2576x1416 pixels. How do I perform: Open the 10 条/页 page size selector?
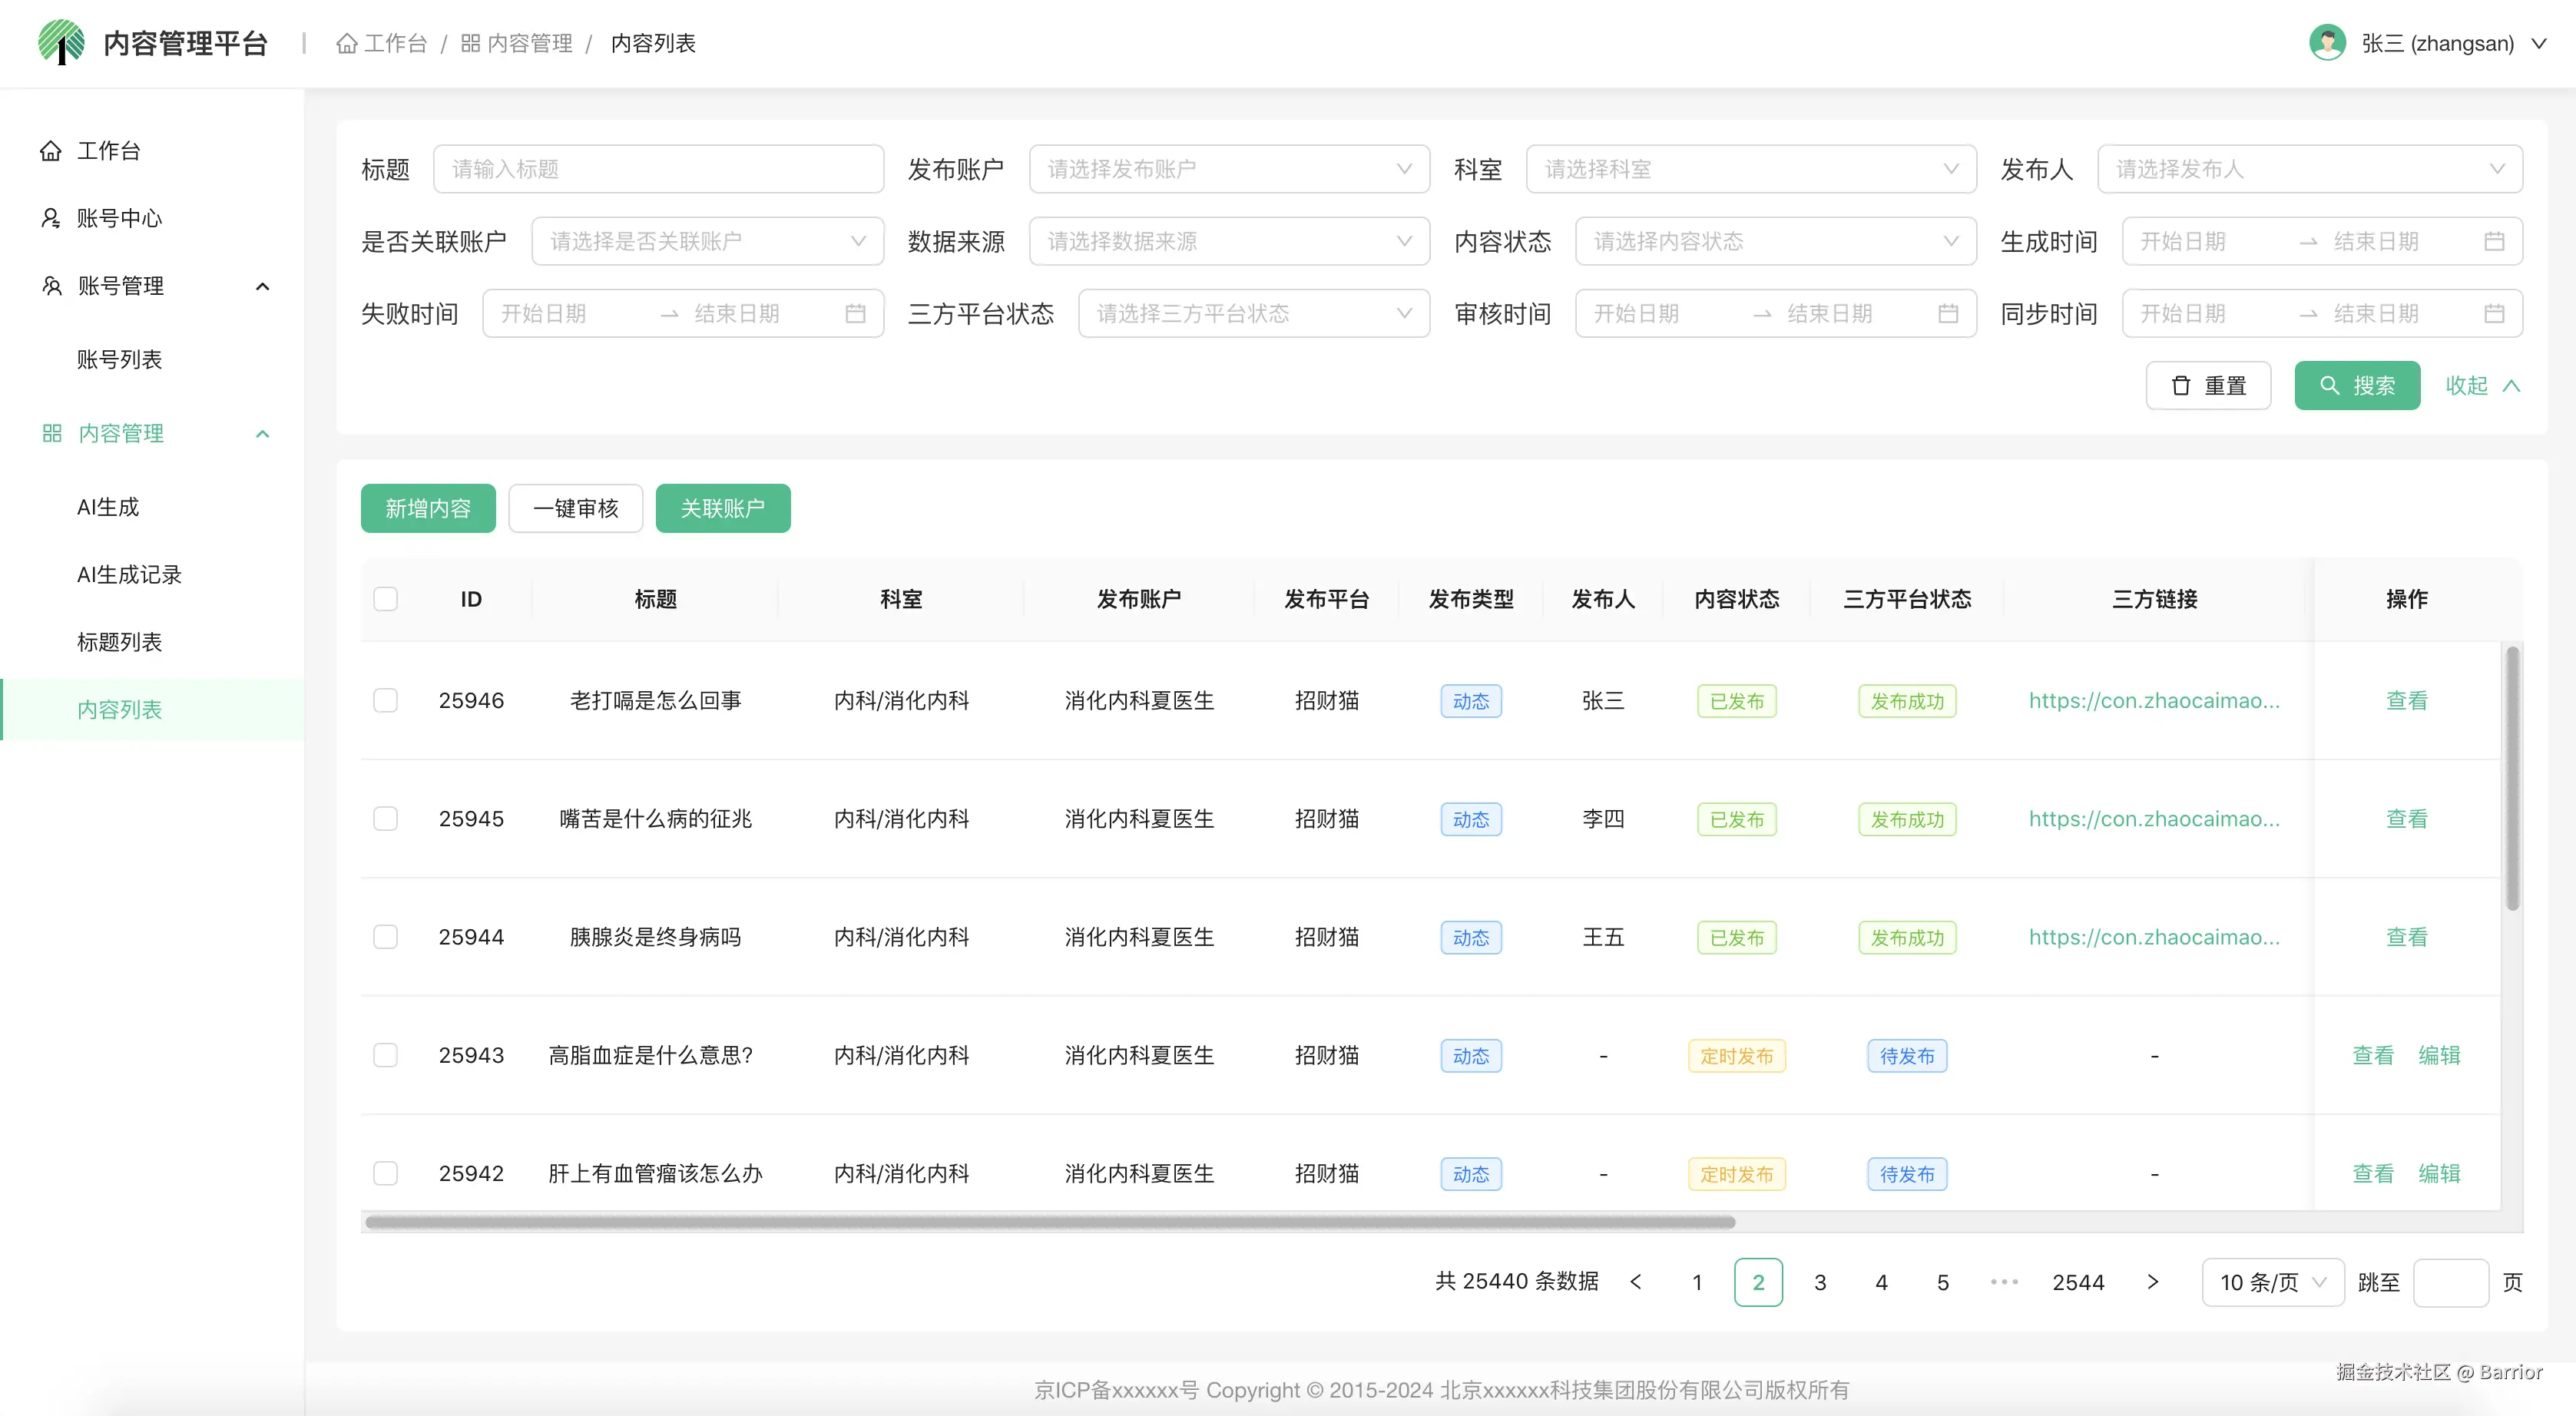tap(2272, 1282)
